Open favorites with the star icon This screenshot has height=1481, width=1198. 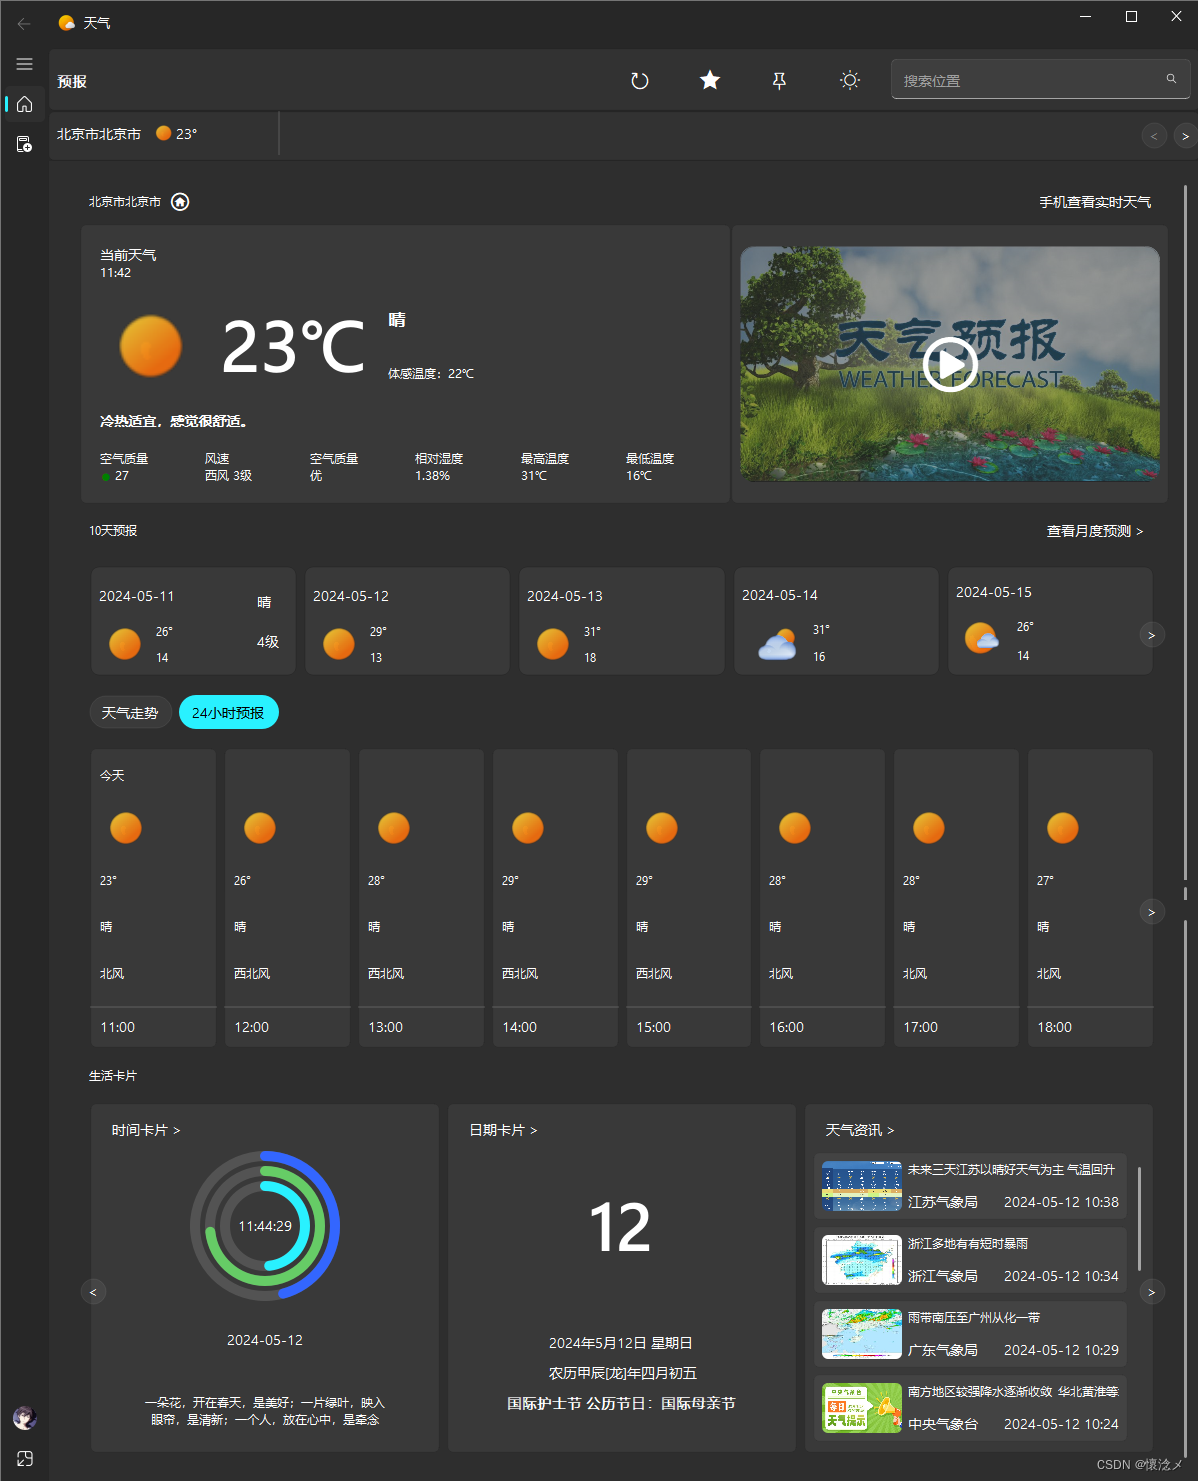(709, 80)
